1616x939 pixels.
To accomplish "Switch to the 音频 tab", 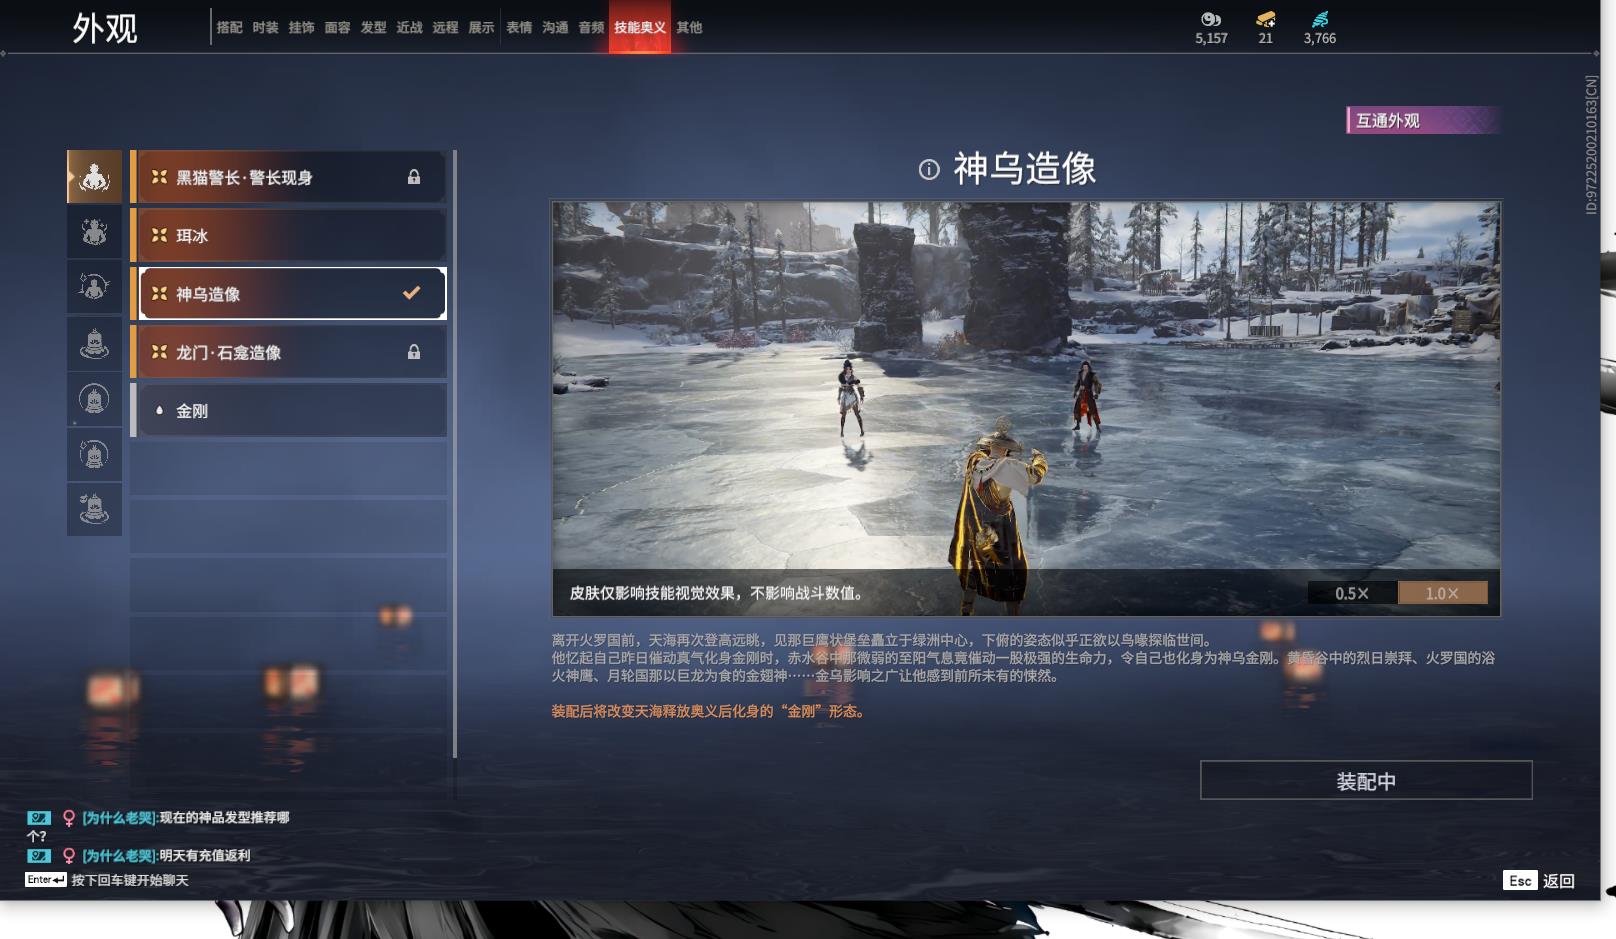I will tap(592, 28).
